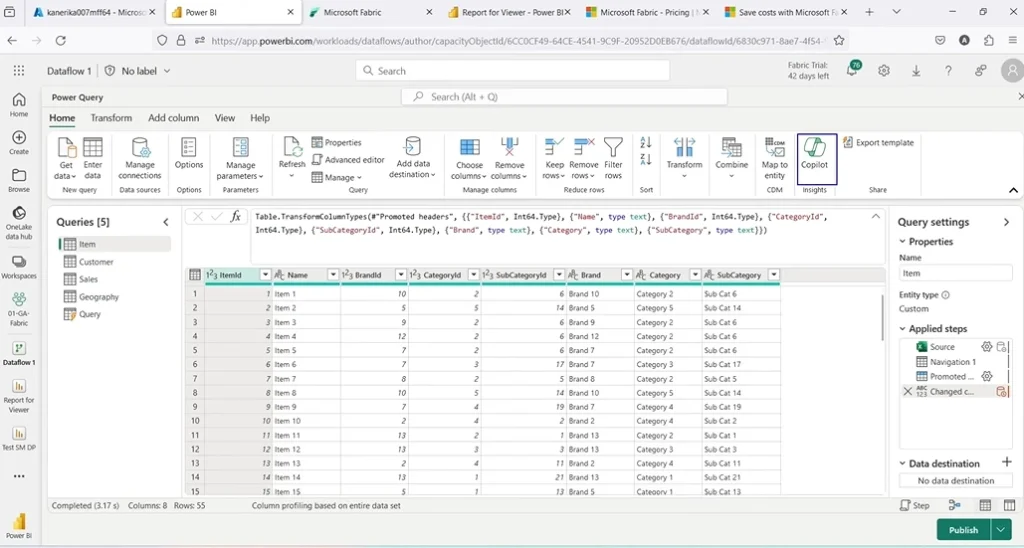Open Workspaces in left sidebar
The width and height of the screenshot is (1024, 548).
tap(19, 266)
